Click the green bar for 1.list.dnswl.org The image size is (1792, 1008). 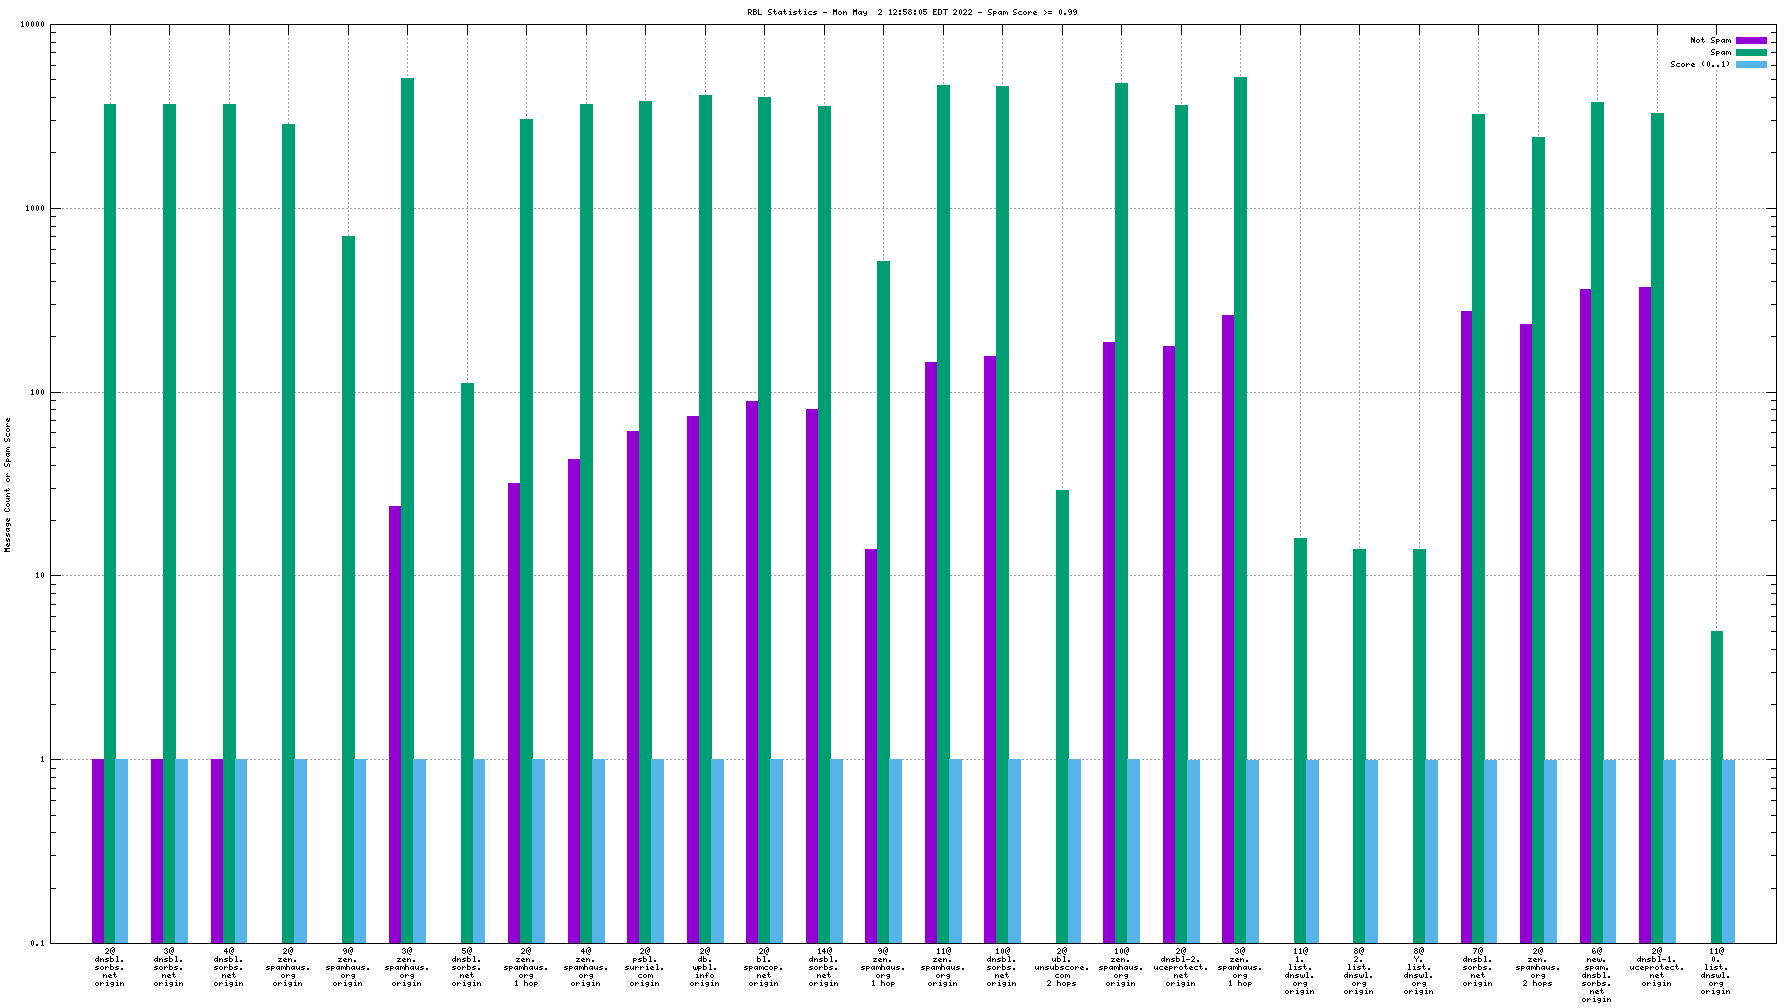(1300, 740)
